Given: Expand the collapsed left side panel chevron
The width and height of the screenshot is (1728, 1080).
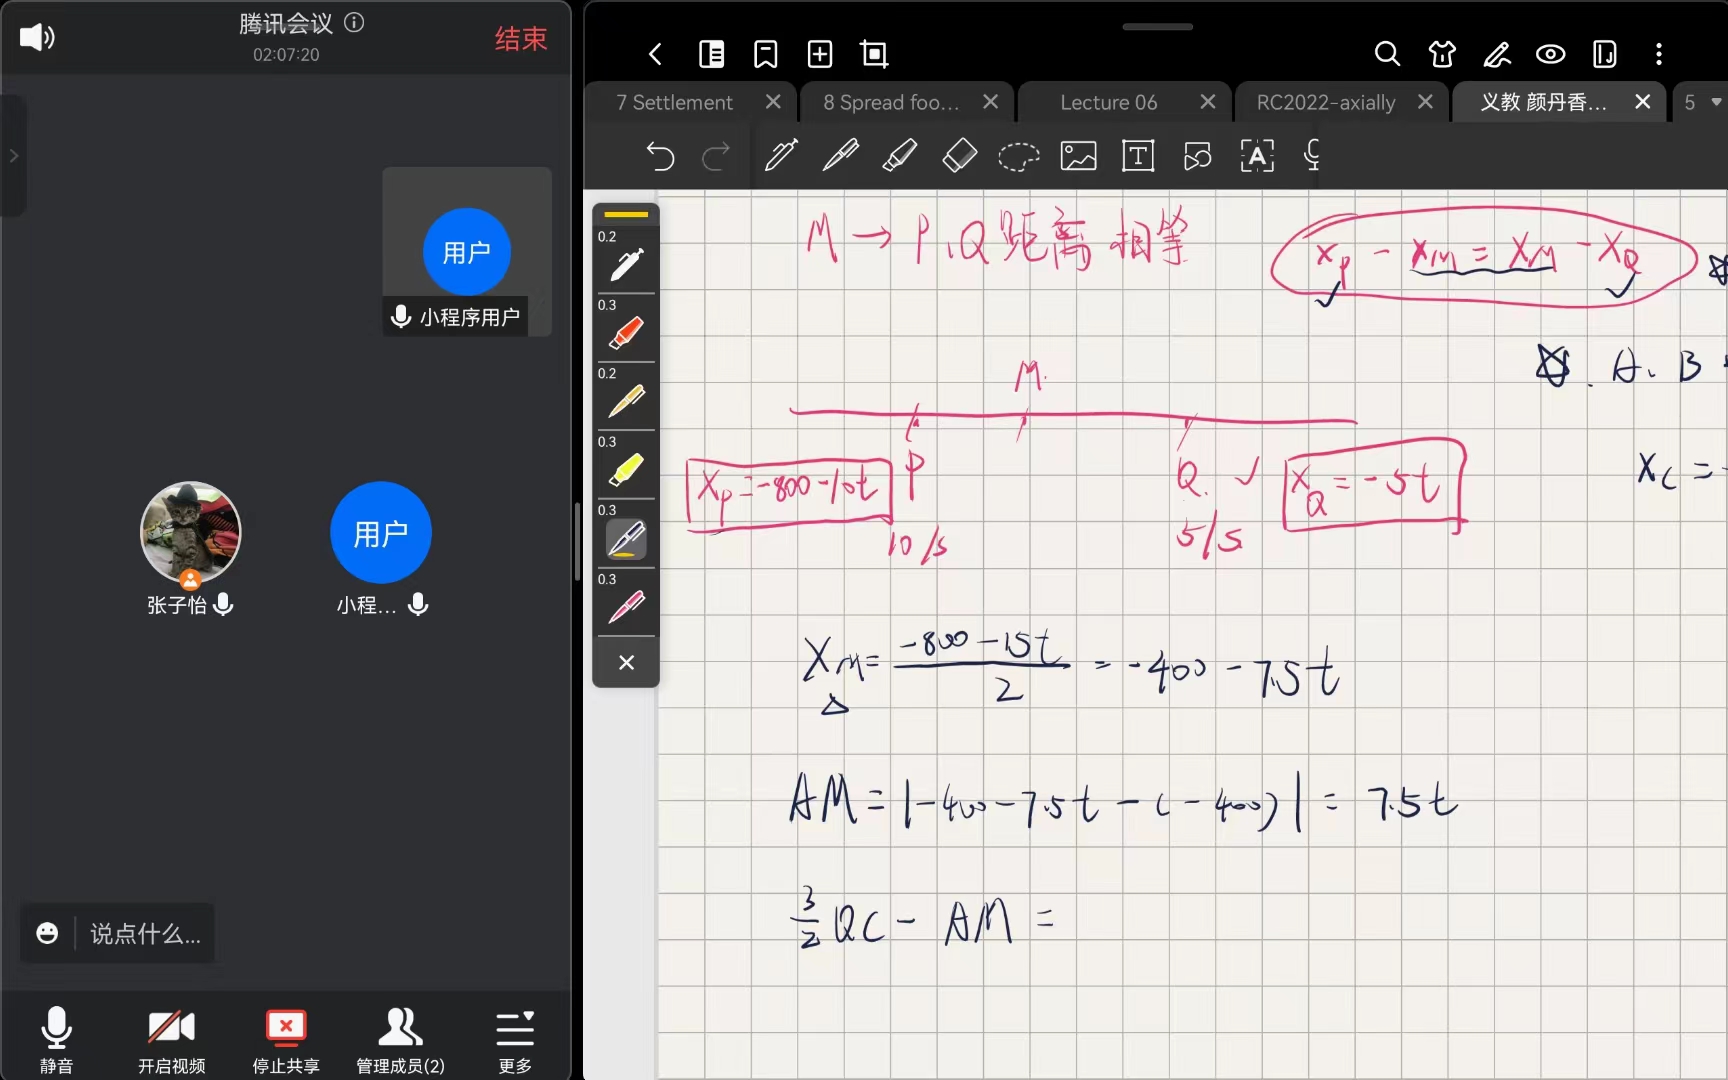Looking at the screenshot, I should (14, 156).
